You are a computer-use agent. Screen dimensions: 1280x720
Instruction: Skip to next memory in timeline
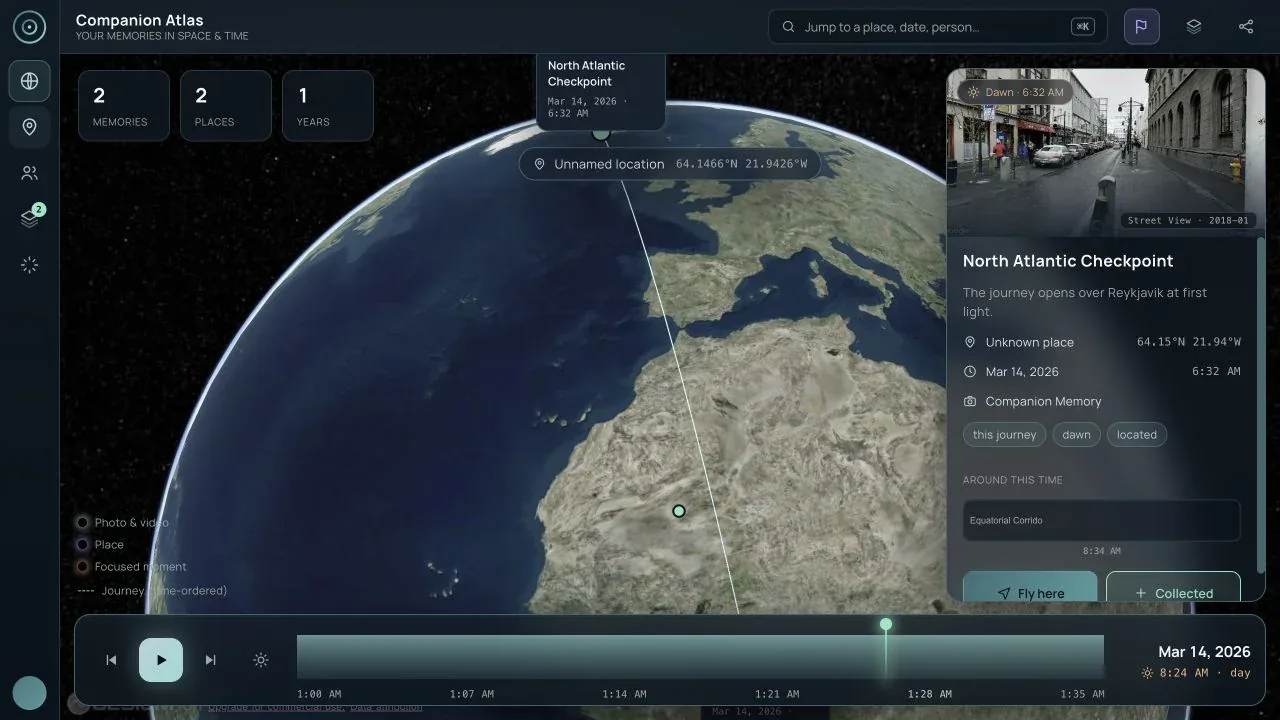point(211,660)
